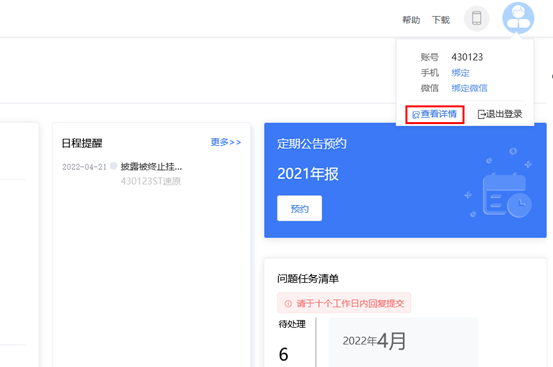Click the 问题任务清单 heading
This screenshot has width=553, height=367.
coord(308,279)
